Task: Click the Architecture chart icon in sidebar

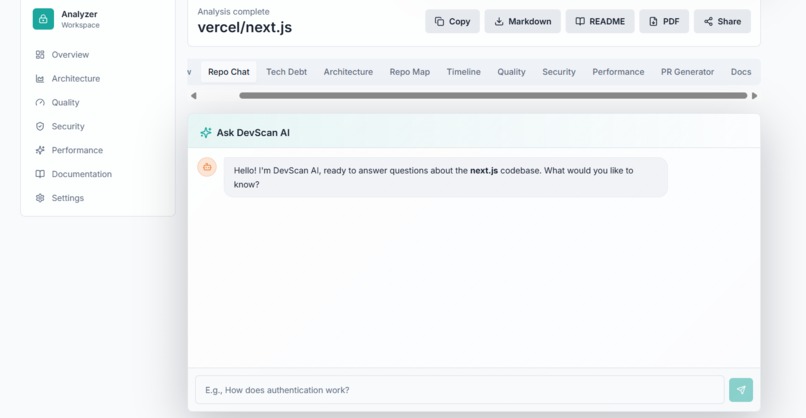Action: [x=40, y=79]
